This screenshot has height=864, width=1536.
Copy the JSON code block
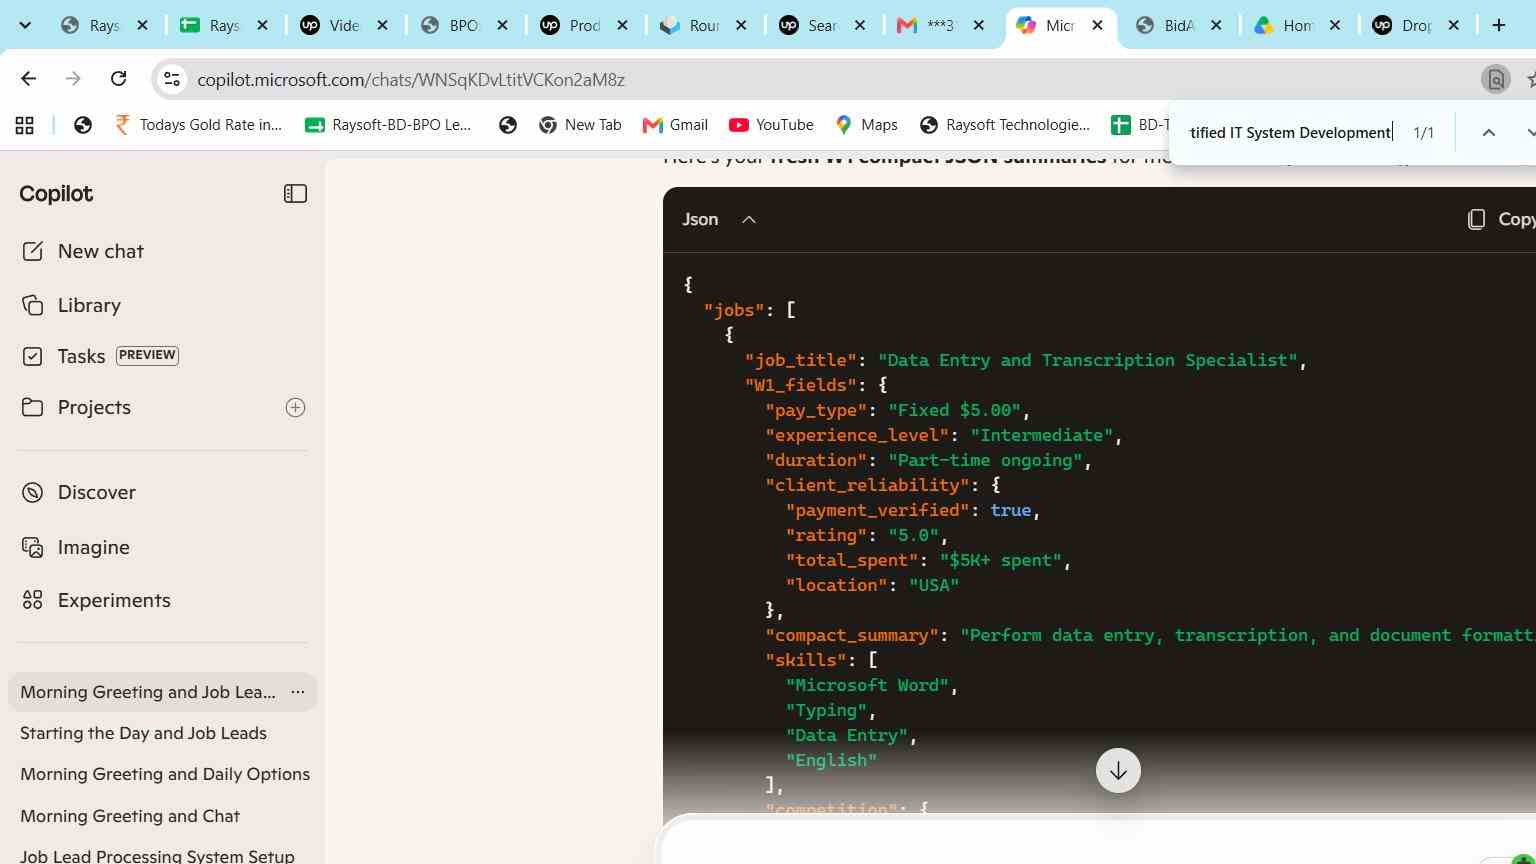tap(1501, 219)
